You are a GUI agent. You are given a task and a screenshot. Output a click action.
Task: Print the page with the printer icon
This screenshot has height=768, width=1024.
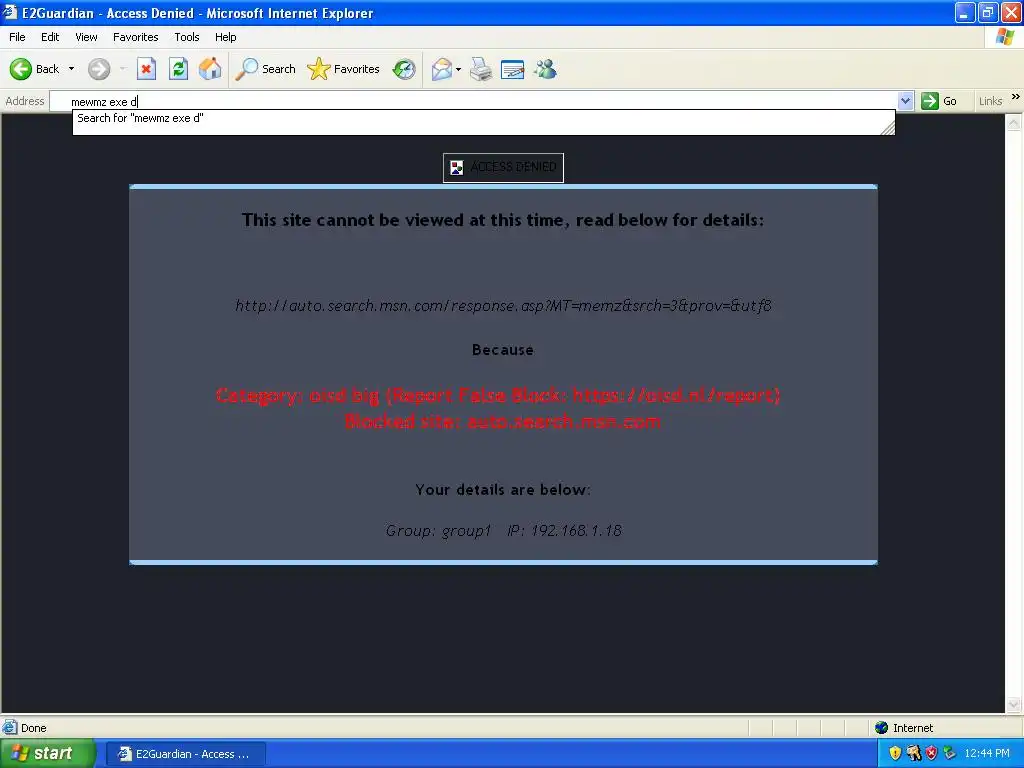[481, 69]
